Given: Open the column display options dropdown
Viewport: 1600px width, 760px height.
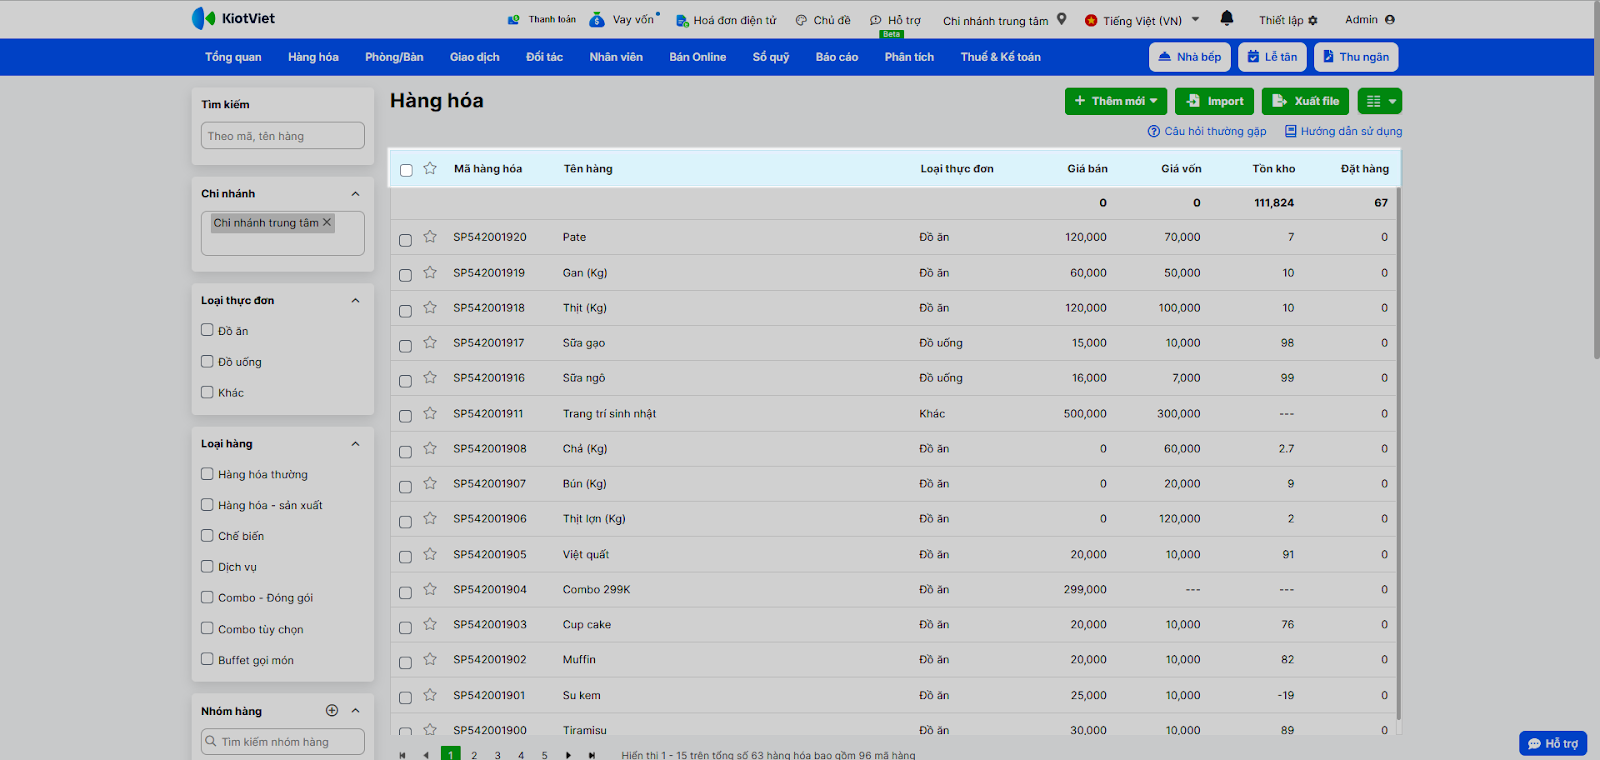Looking at the screenshot, I should click(x=1380, y=101).
